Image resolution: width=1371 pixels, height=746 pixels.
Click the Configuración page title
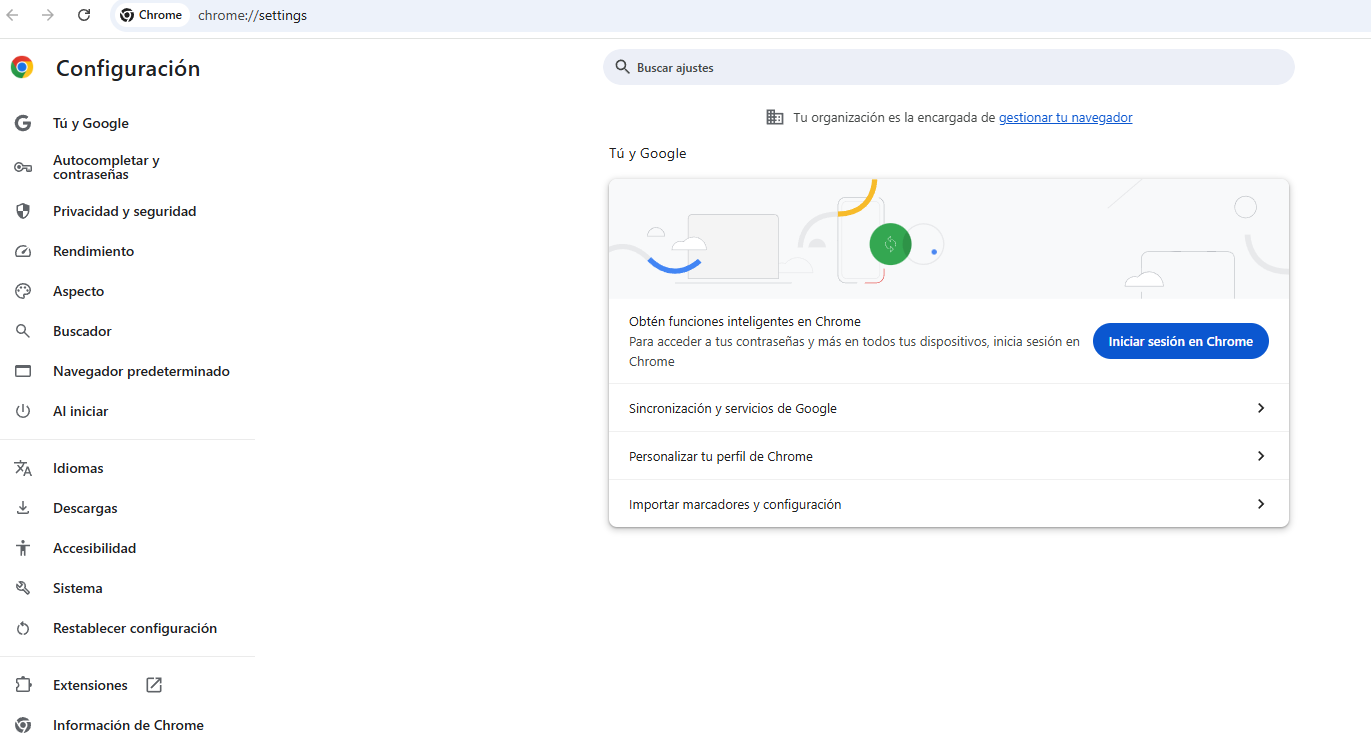tap(128, 68)
